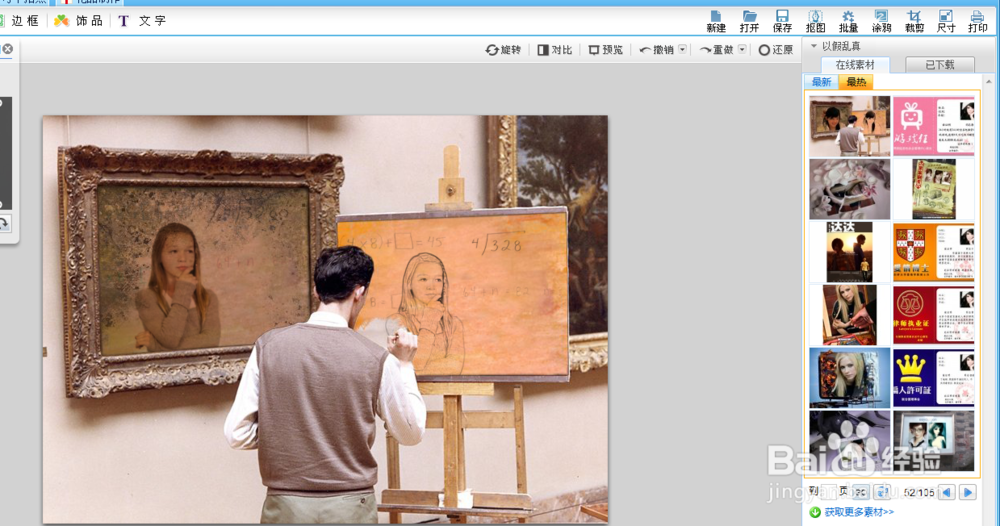
Task: Open the 尺寸 resize tool
Action: click(x=946, y=21)
